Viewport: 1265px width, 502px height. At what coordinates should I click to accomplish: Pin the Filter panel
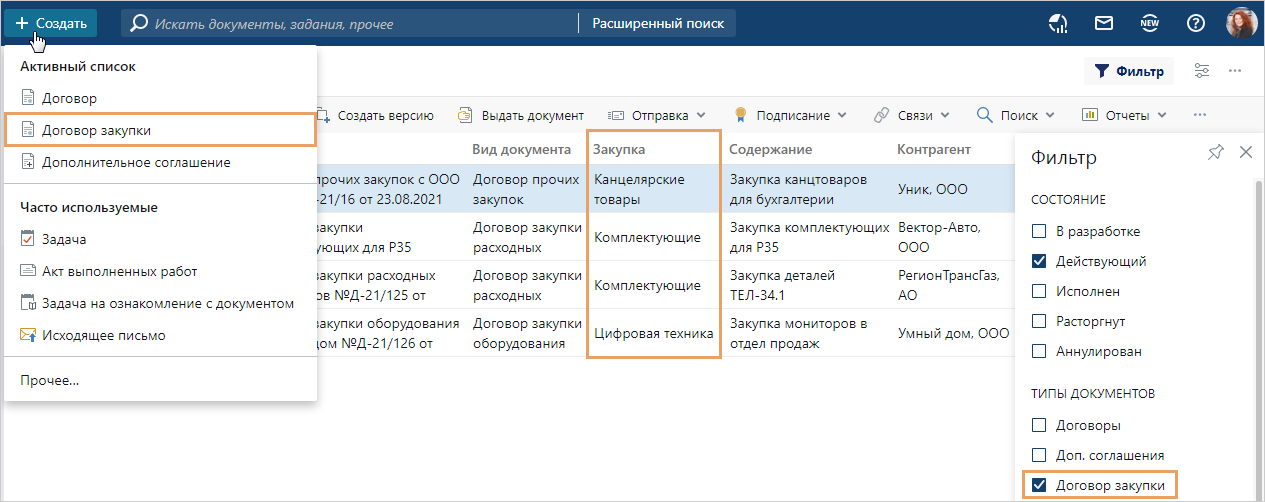pyautogui.click(x=1215, y=152)
